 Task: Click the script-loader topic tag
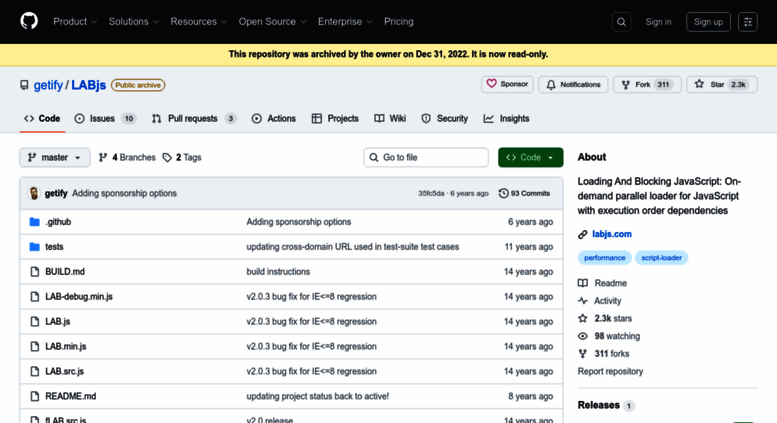(x=662, y=258)
